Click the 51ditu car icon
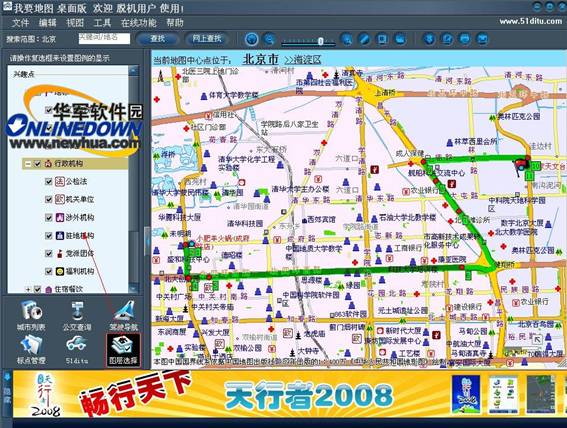 tap(77, 349)
